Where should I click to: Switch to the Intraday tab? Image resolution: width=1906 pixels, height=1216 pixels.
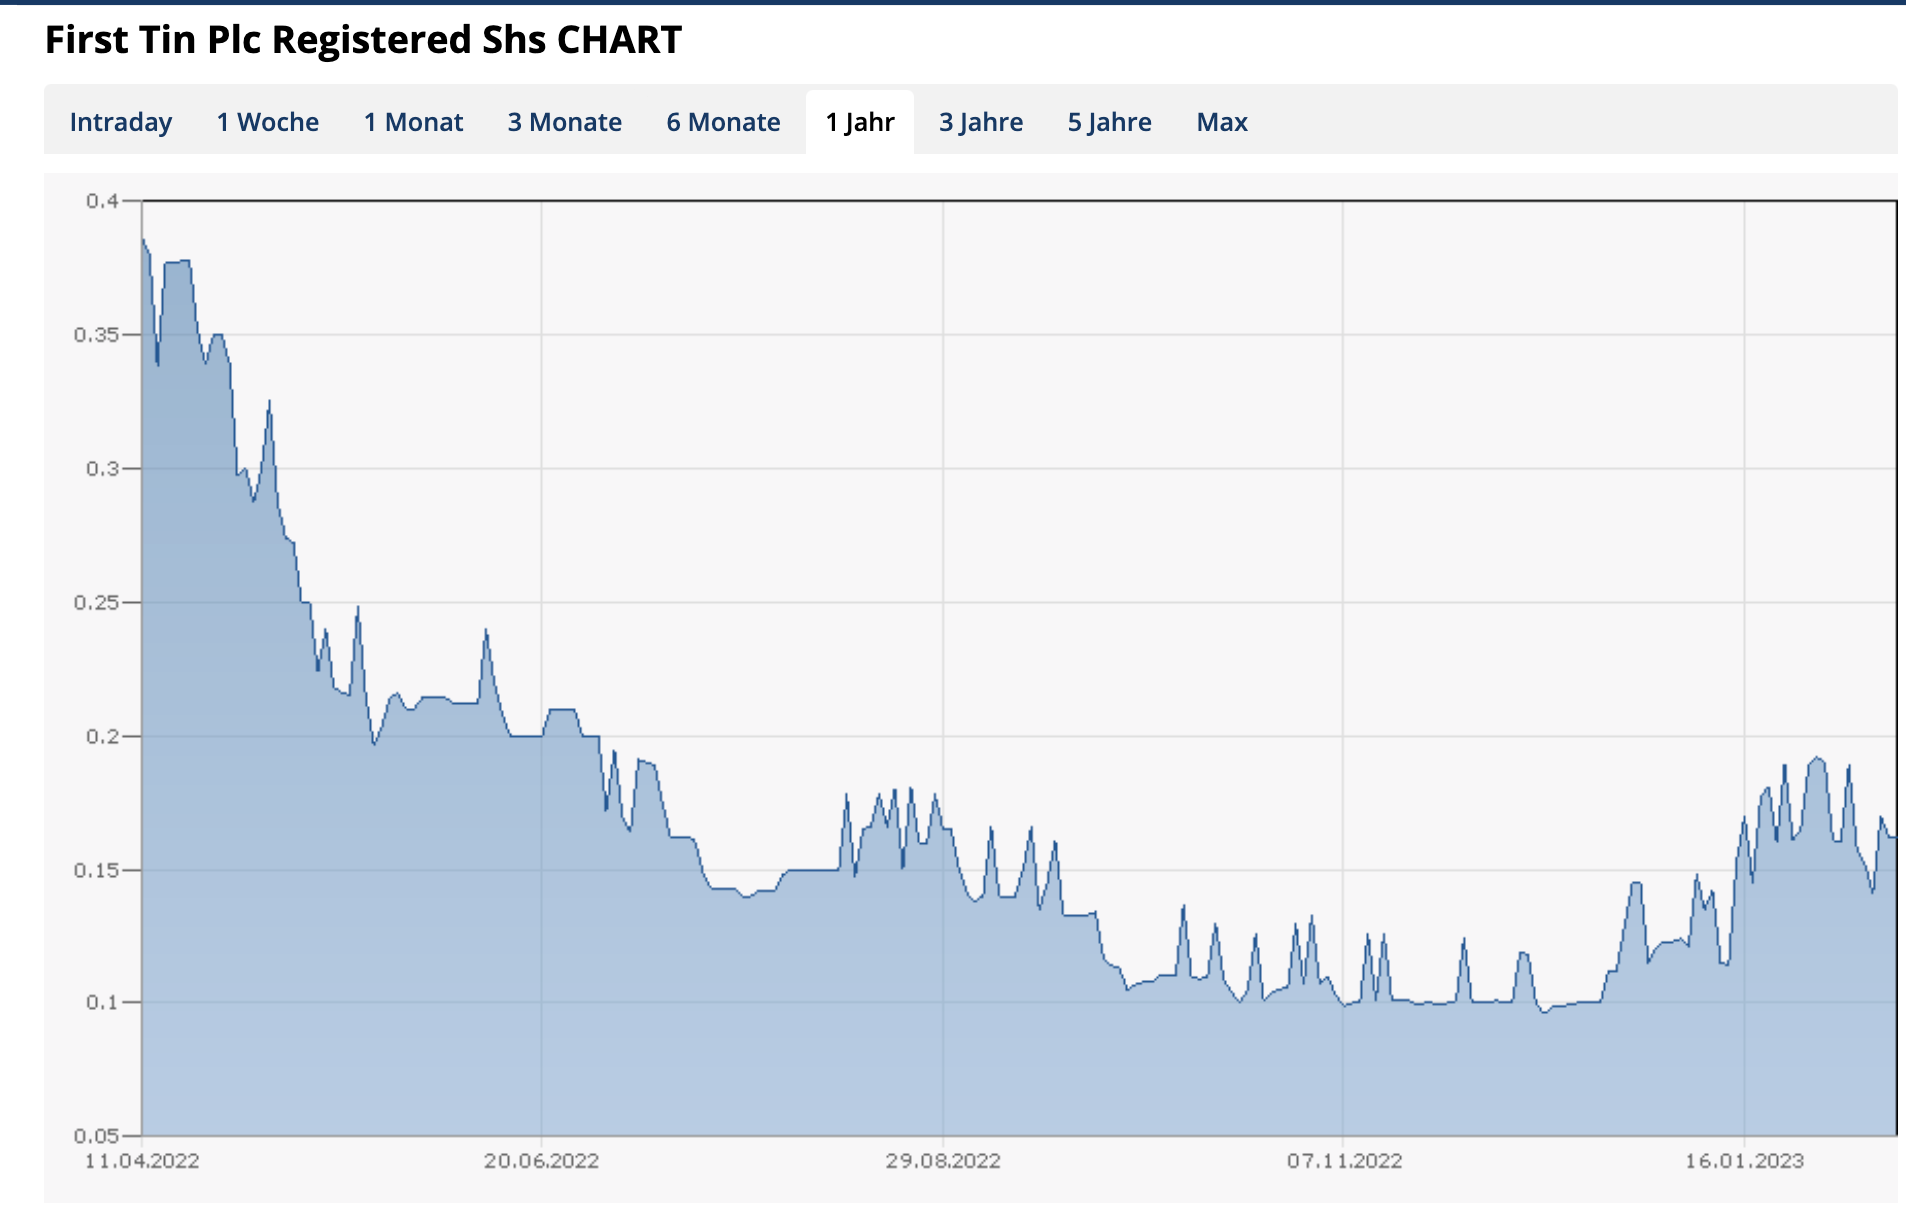tap(121, 122)
